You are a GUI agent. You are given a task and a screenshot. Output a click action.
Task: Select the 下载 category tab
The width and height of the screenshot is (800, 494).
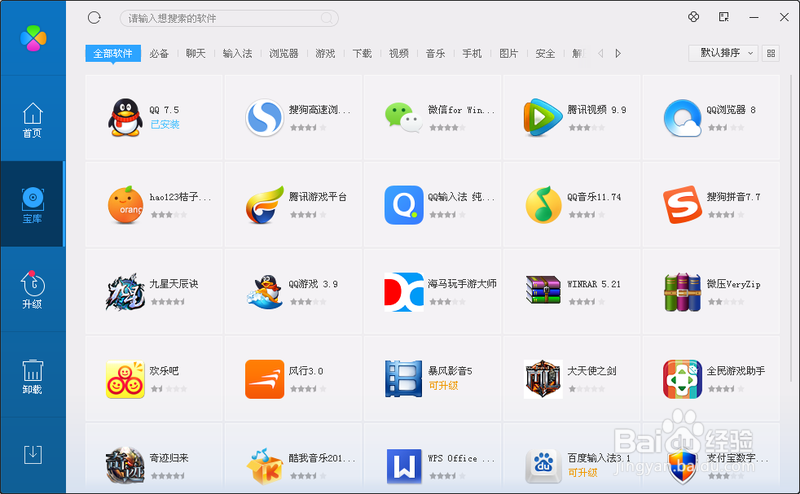(x=362, y=53)
